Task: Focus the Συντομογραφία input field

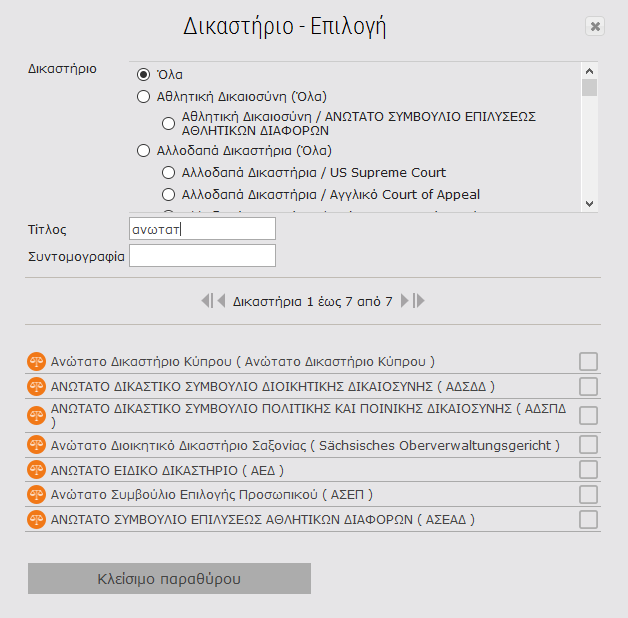Action: pyautogui.click(x=202, y=256)
